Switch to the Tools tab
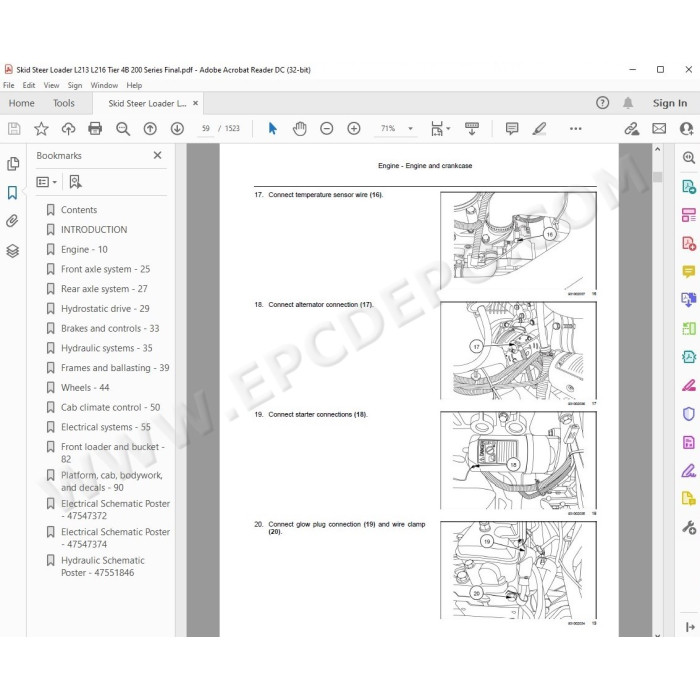700x700 pixels. pyautogui.click(x=64, y=103)
